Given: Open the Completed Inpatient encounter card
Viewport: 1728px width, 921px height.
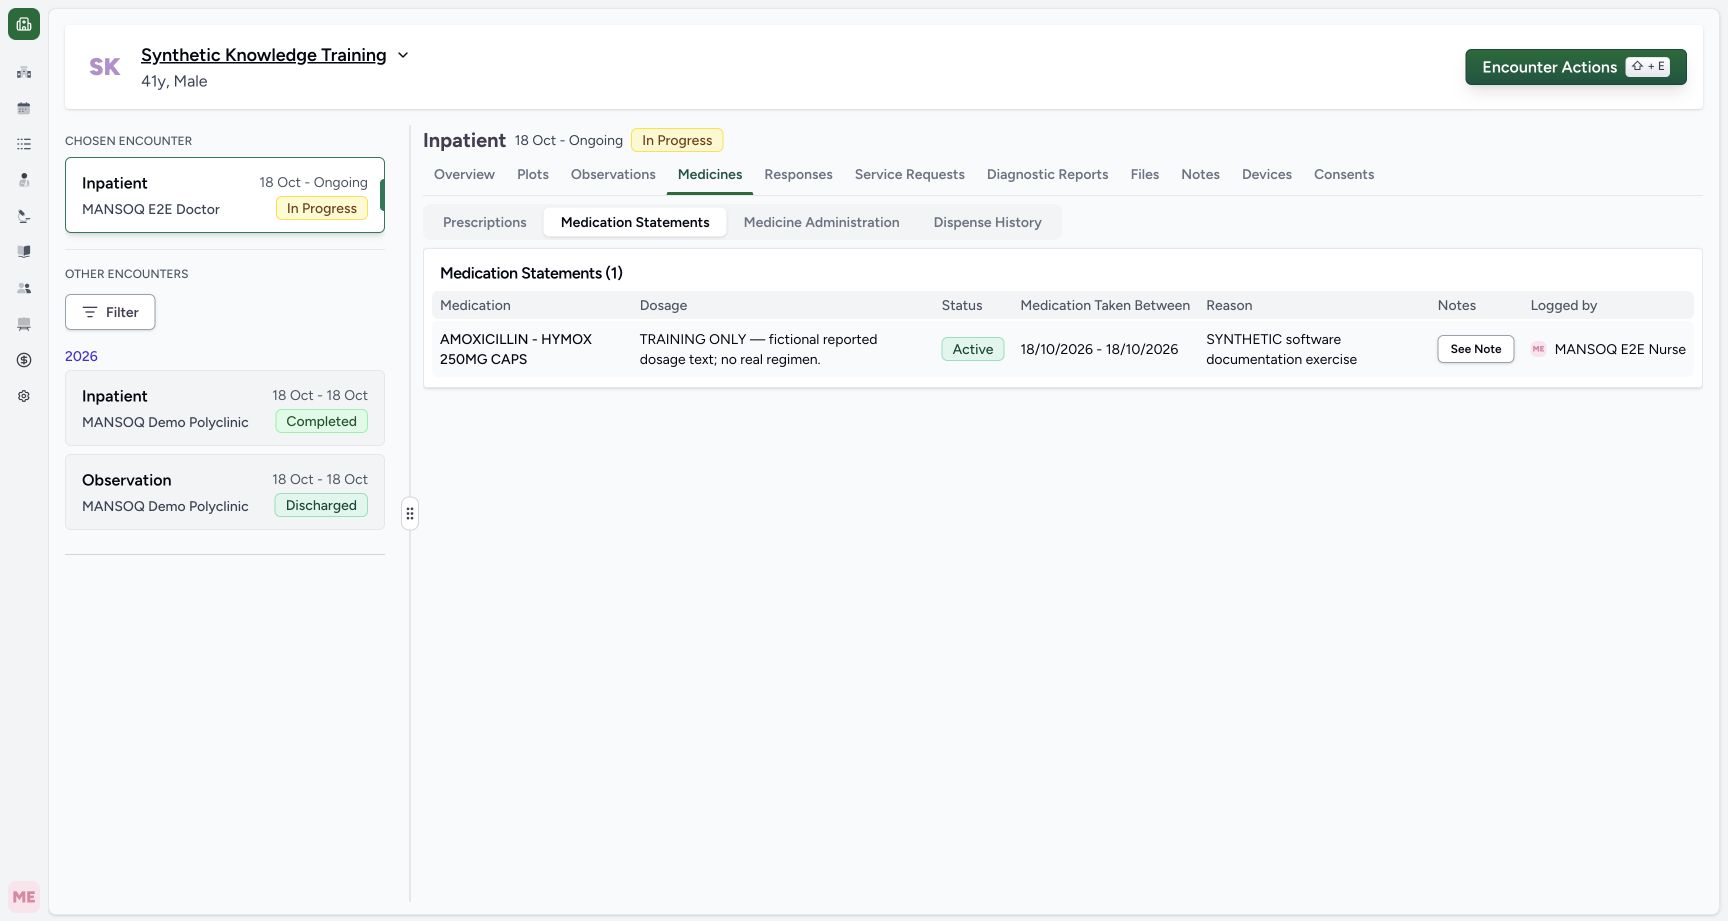Looking at the screenshot, I should coord(225,408).
